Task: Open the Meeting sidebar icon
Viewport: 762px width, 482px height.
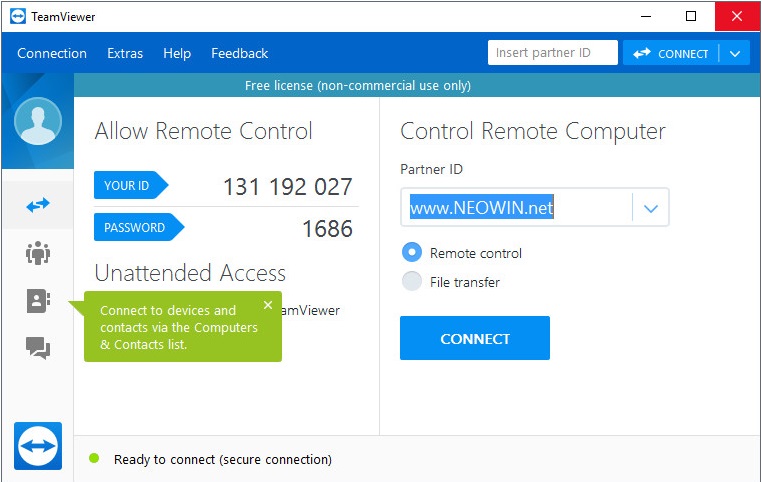Action: [37, 253]
